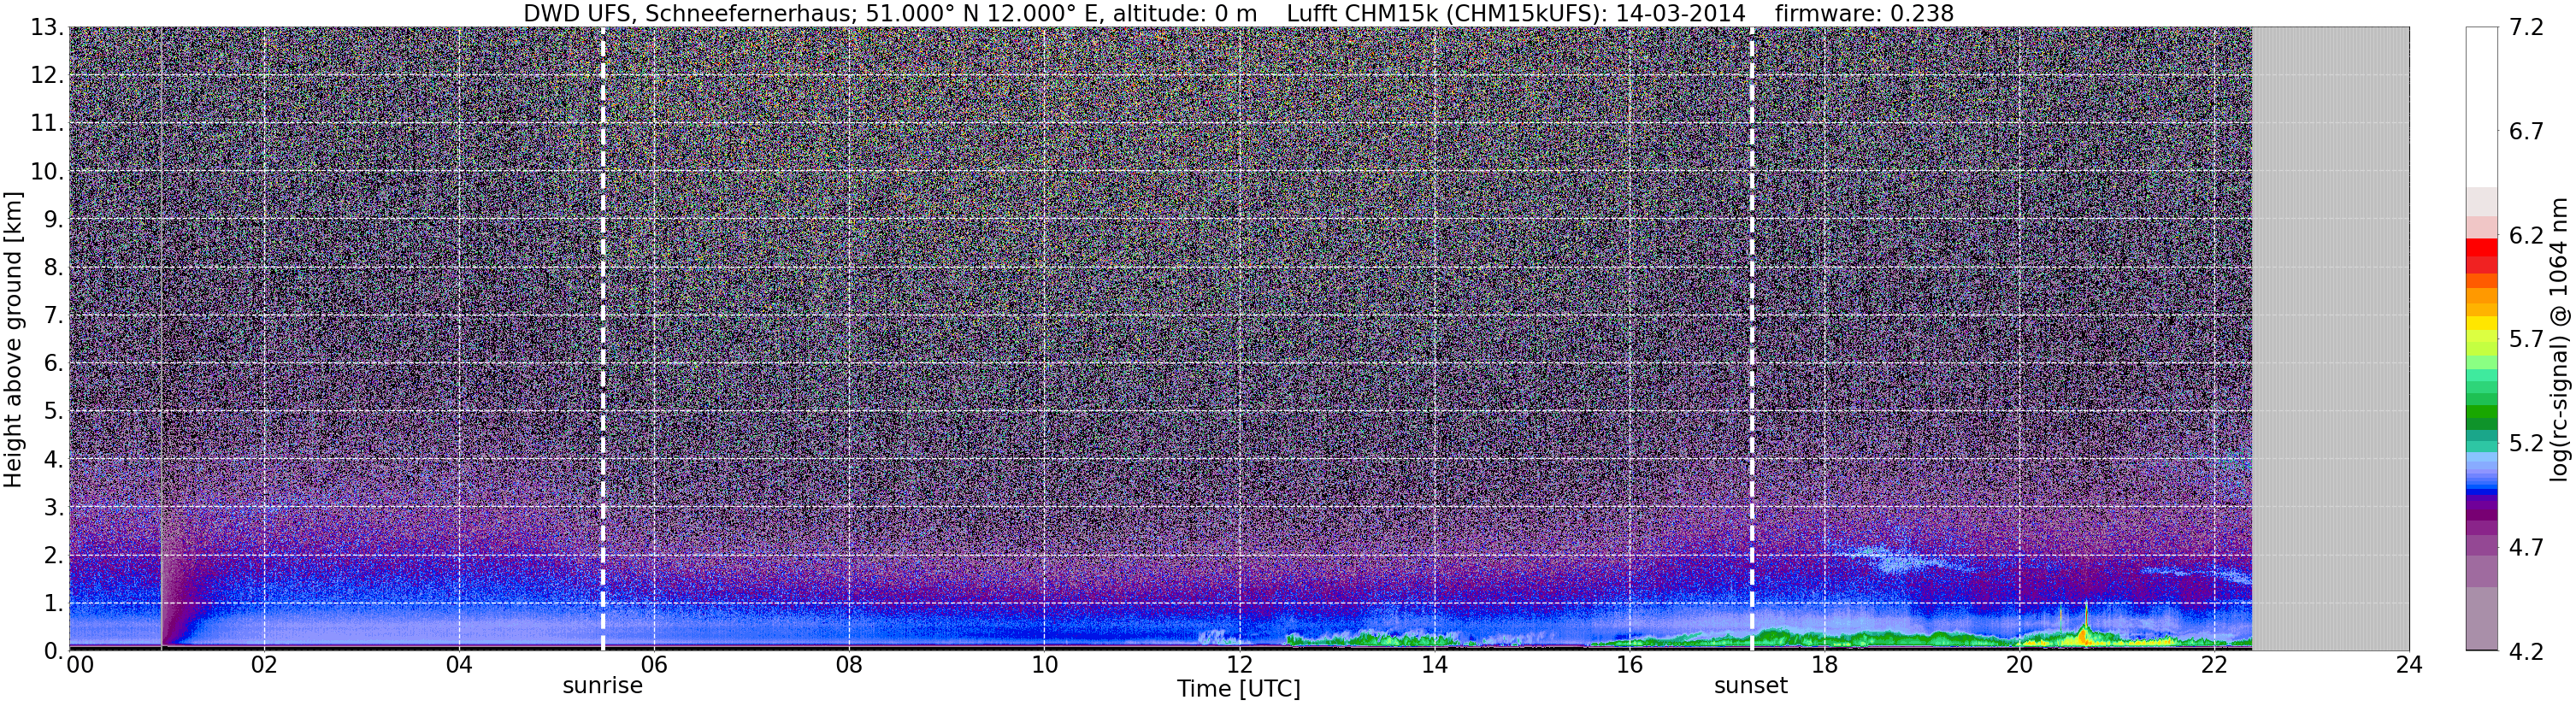Click the '4.7' colorbar tick value
This screenshot has height=706, width=2576.
(x=2526, y=548)
